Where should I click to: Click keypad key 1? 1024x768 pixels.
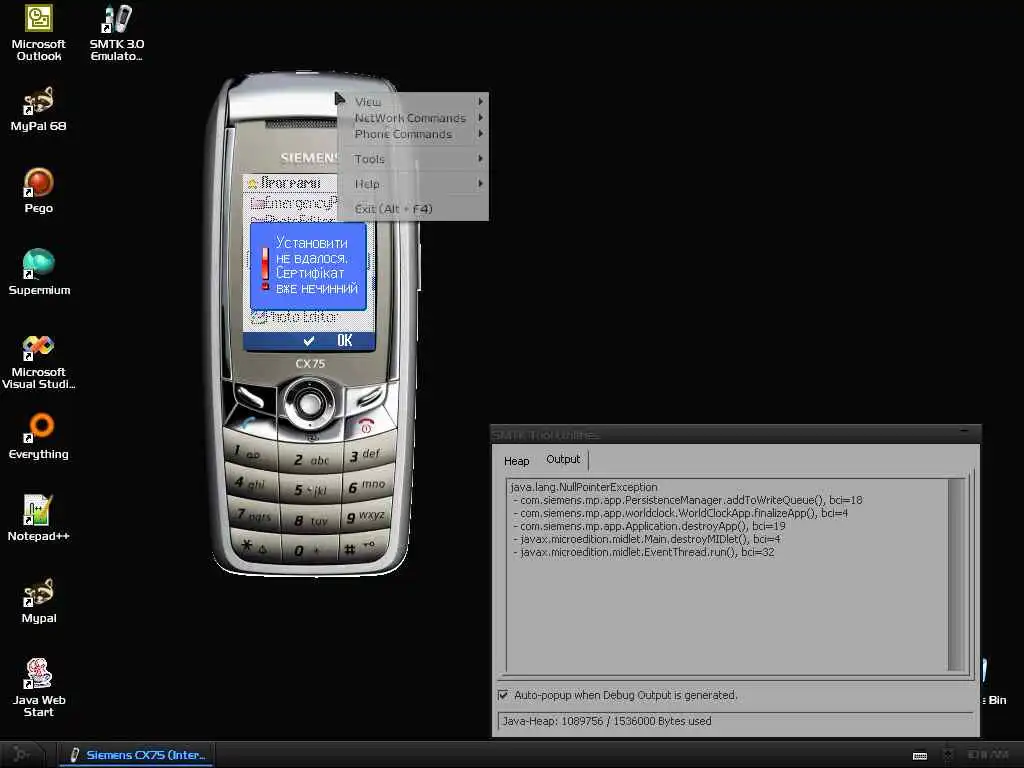tap(250, 451)
